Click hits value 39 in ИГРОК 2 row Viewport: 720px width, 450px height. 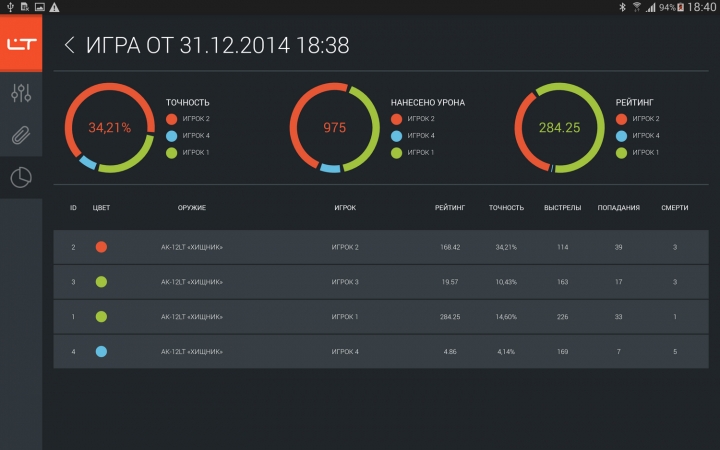pyautogui.click(x=619, y=247)
